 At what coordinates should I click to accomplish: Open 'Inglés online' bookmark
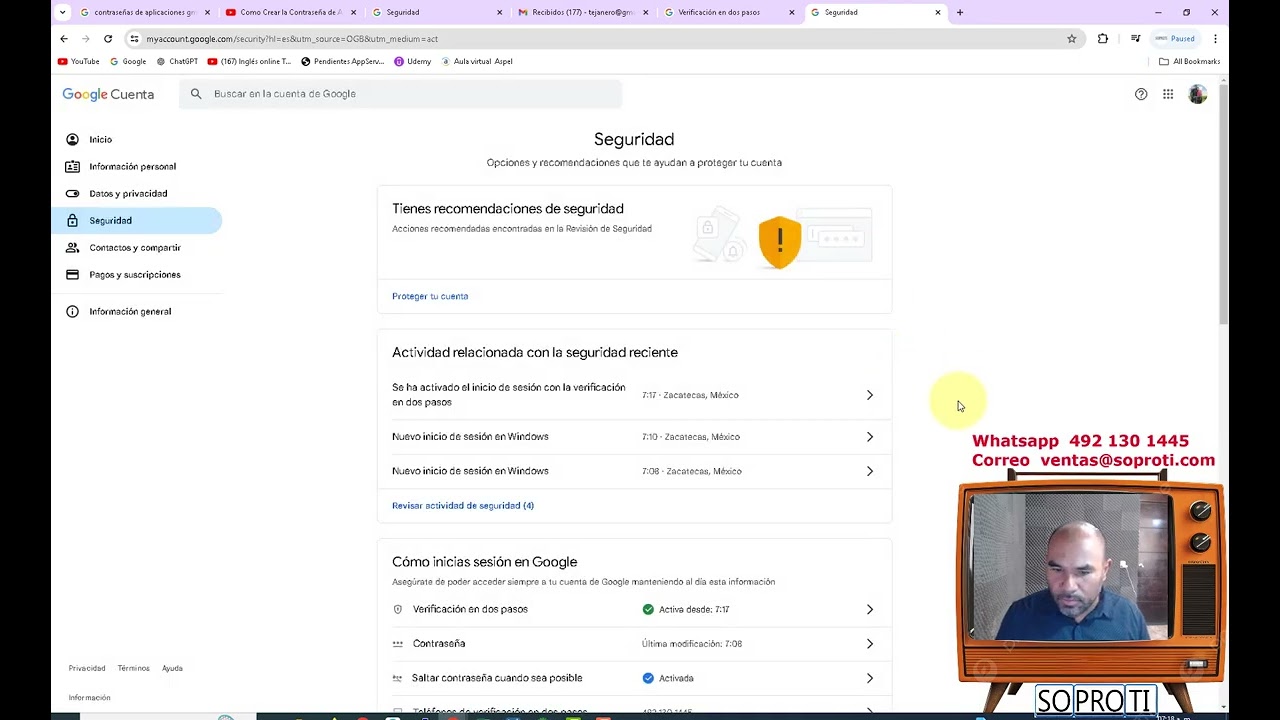pyautogui.click(x=249, y=61)
